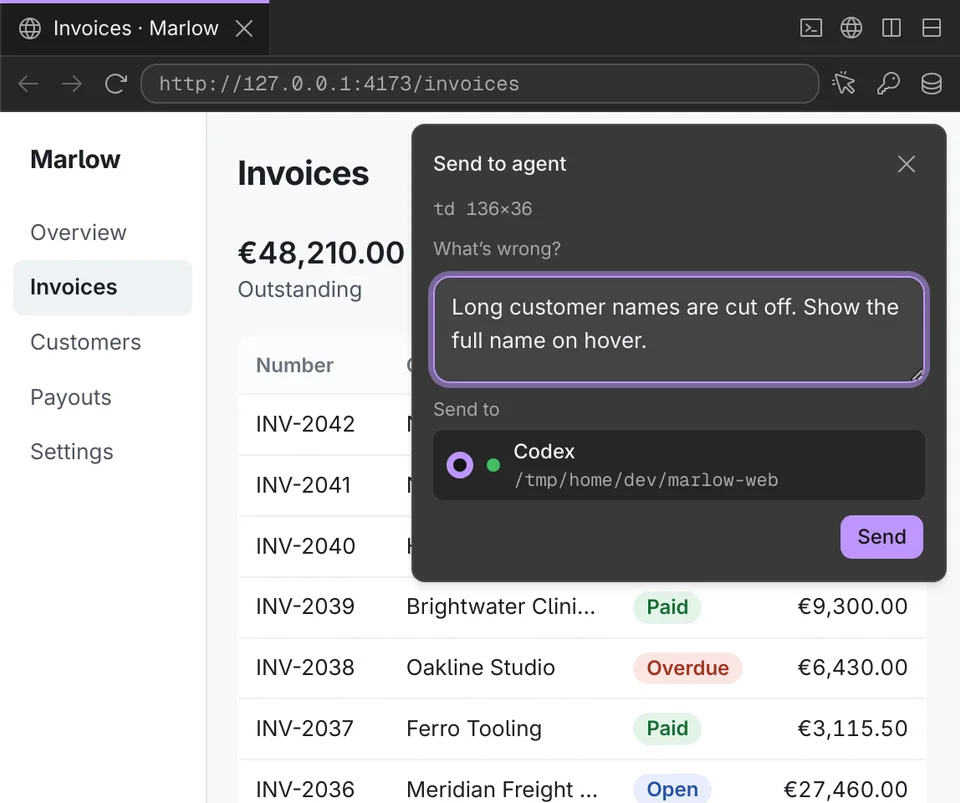Click the Oakline Studio customer cell
The image size is (960, 803).
481,667
